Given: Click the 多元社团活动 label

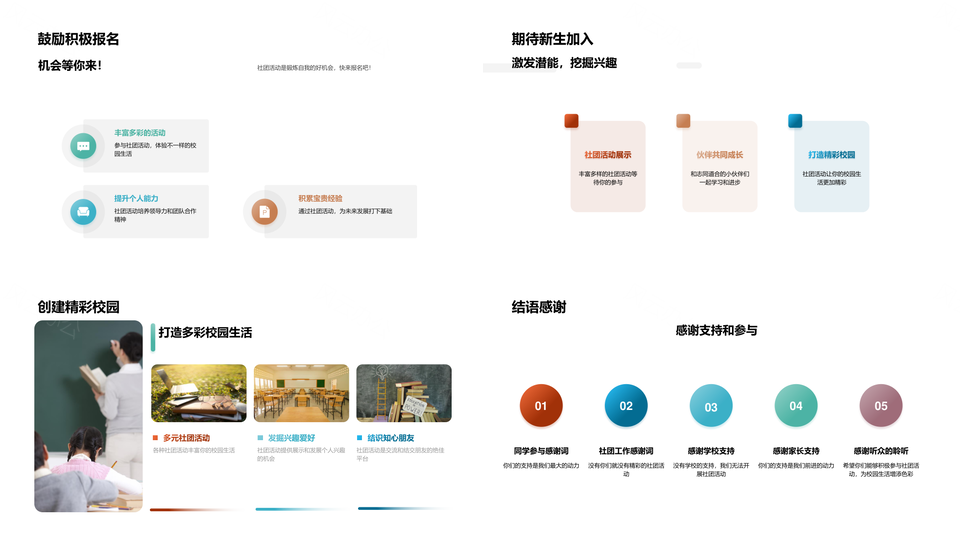Looking at the screenshot, I should click(186, 438).
